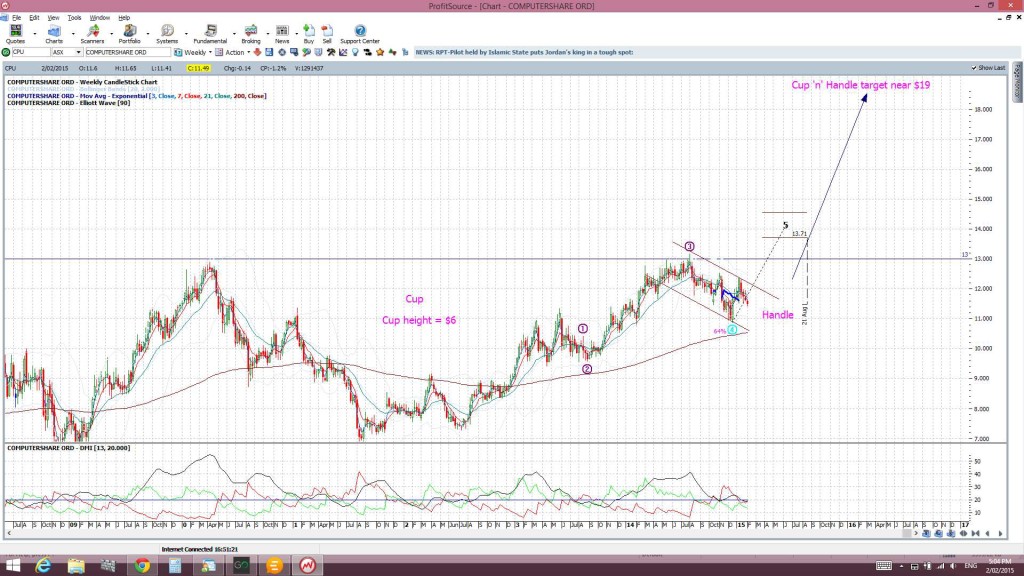Click the blue floppy disk save icon
Screen dimensions: 1024x576
pos(269,52)
